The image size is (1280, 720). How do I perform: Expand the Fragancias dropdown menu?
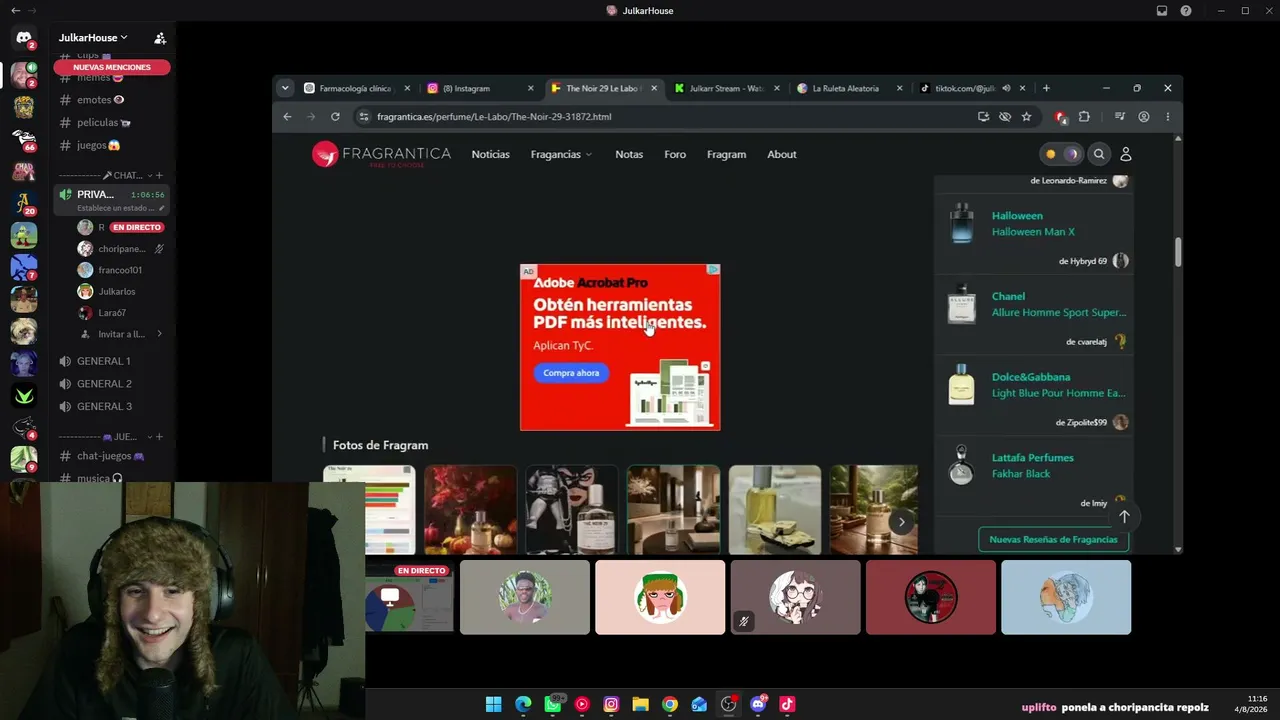561,154
